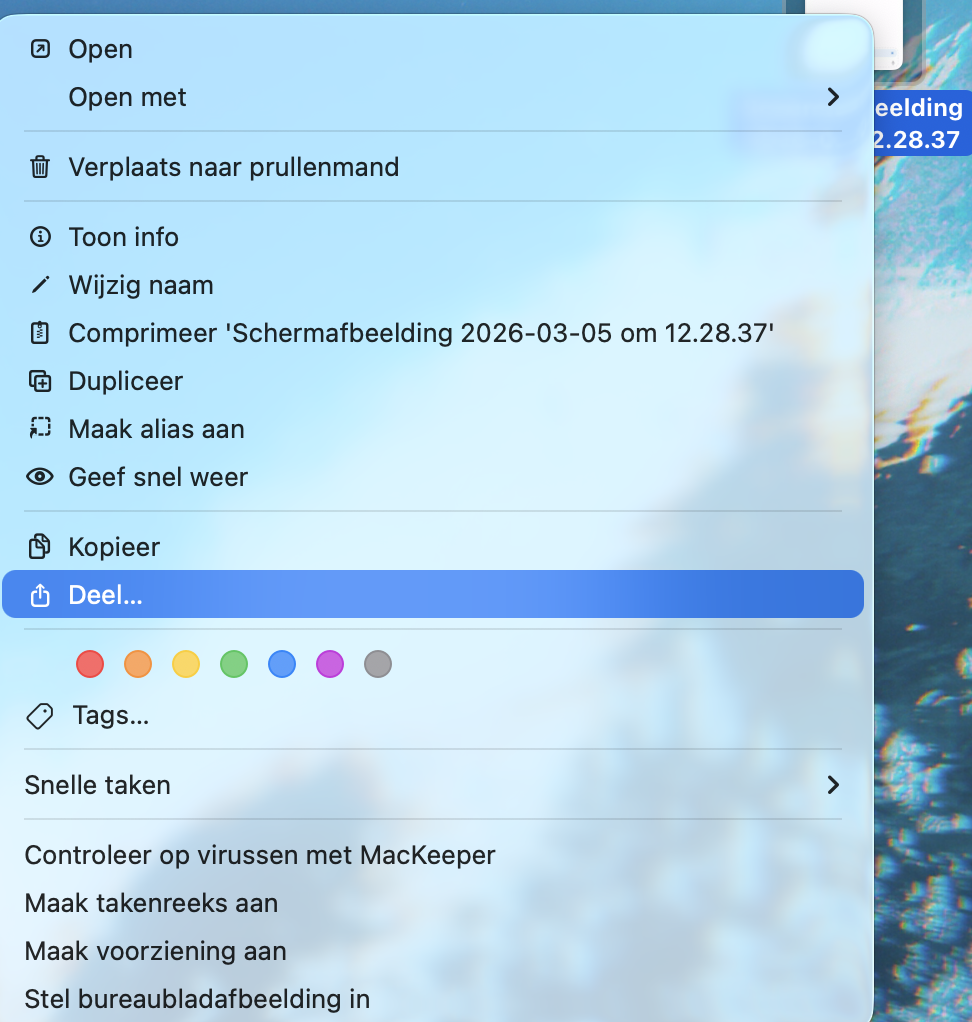Select the duplicate icon next to 'Dupliceer'

point(40,381)
